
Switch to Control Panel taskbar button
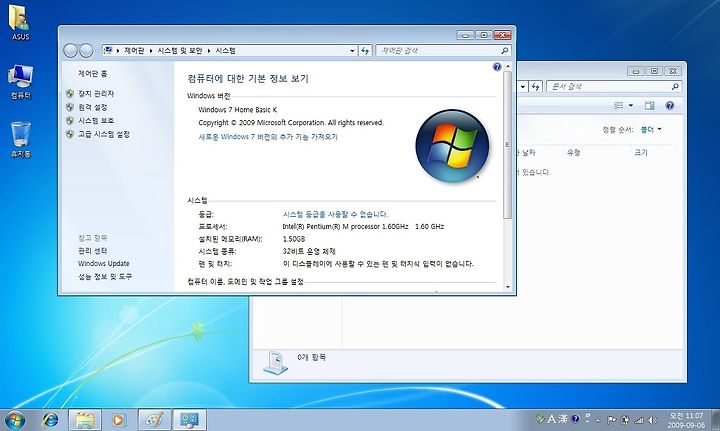(x=189, y=420)
